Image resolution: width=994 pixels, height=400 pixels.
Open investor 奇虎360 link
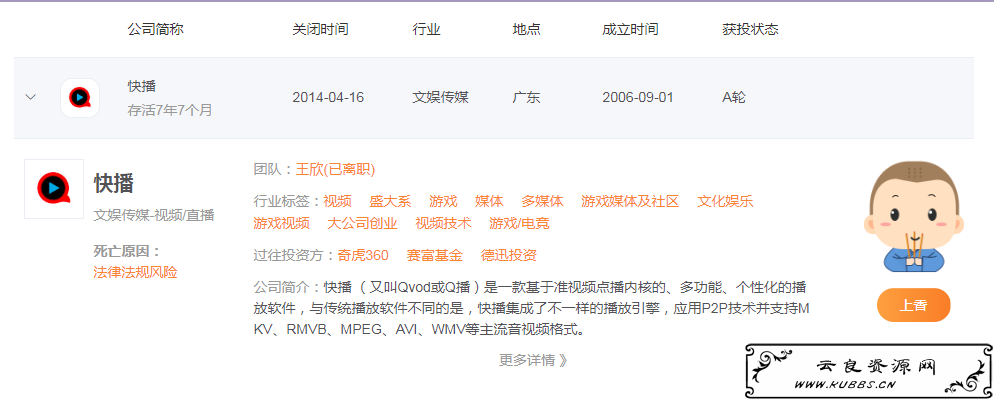tap(363, 255)
